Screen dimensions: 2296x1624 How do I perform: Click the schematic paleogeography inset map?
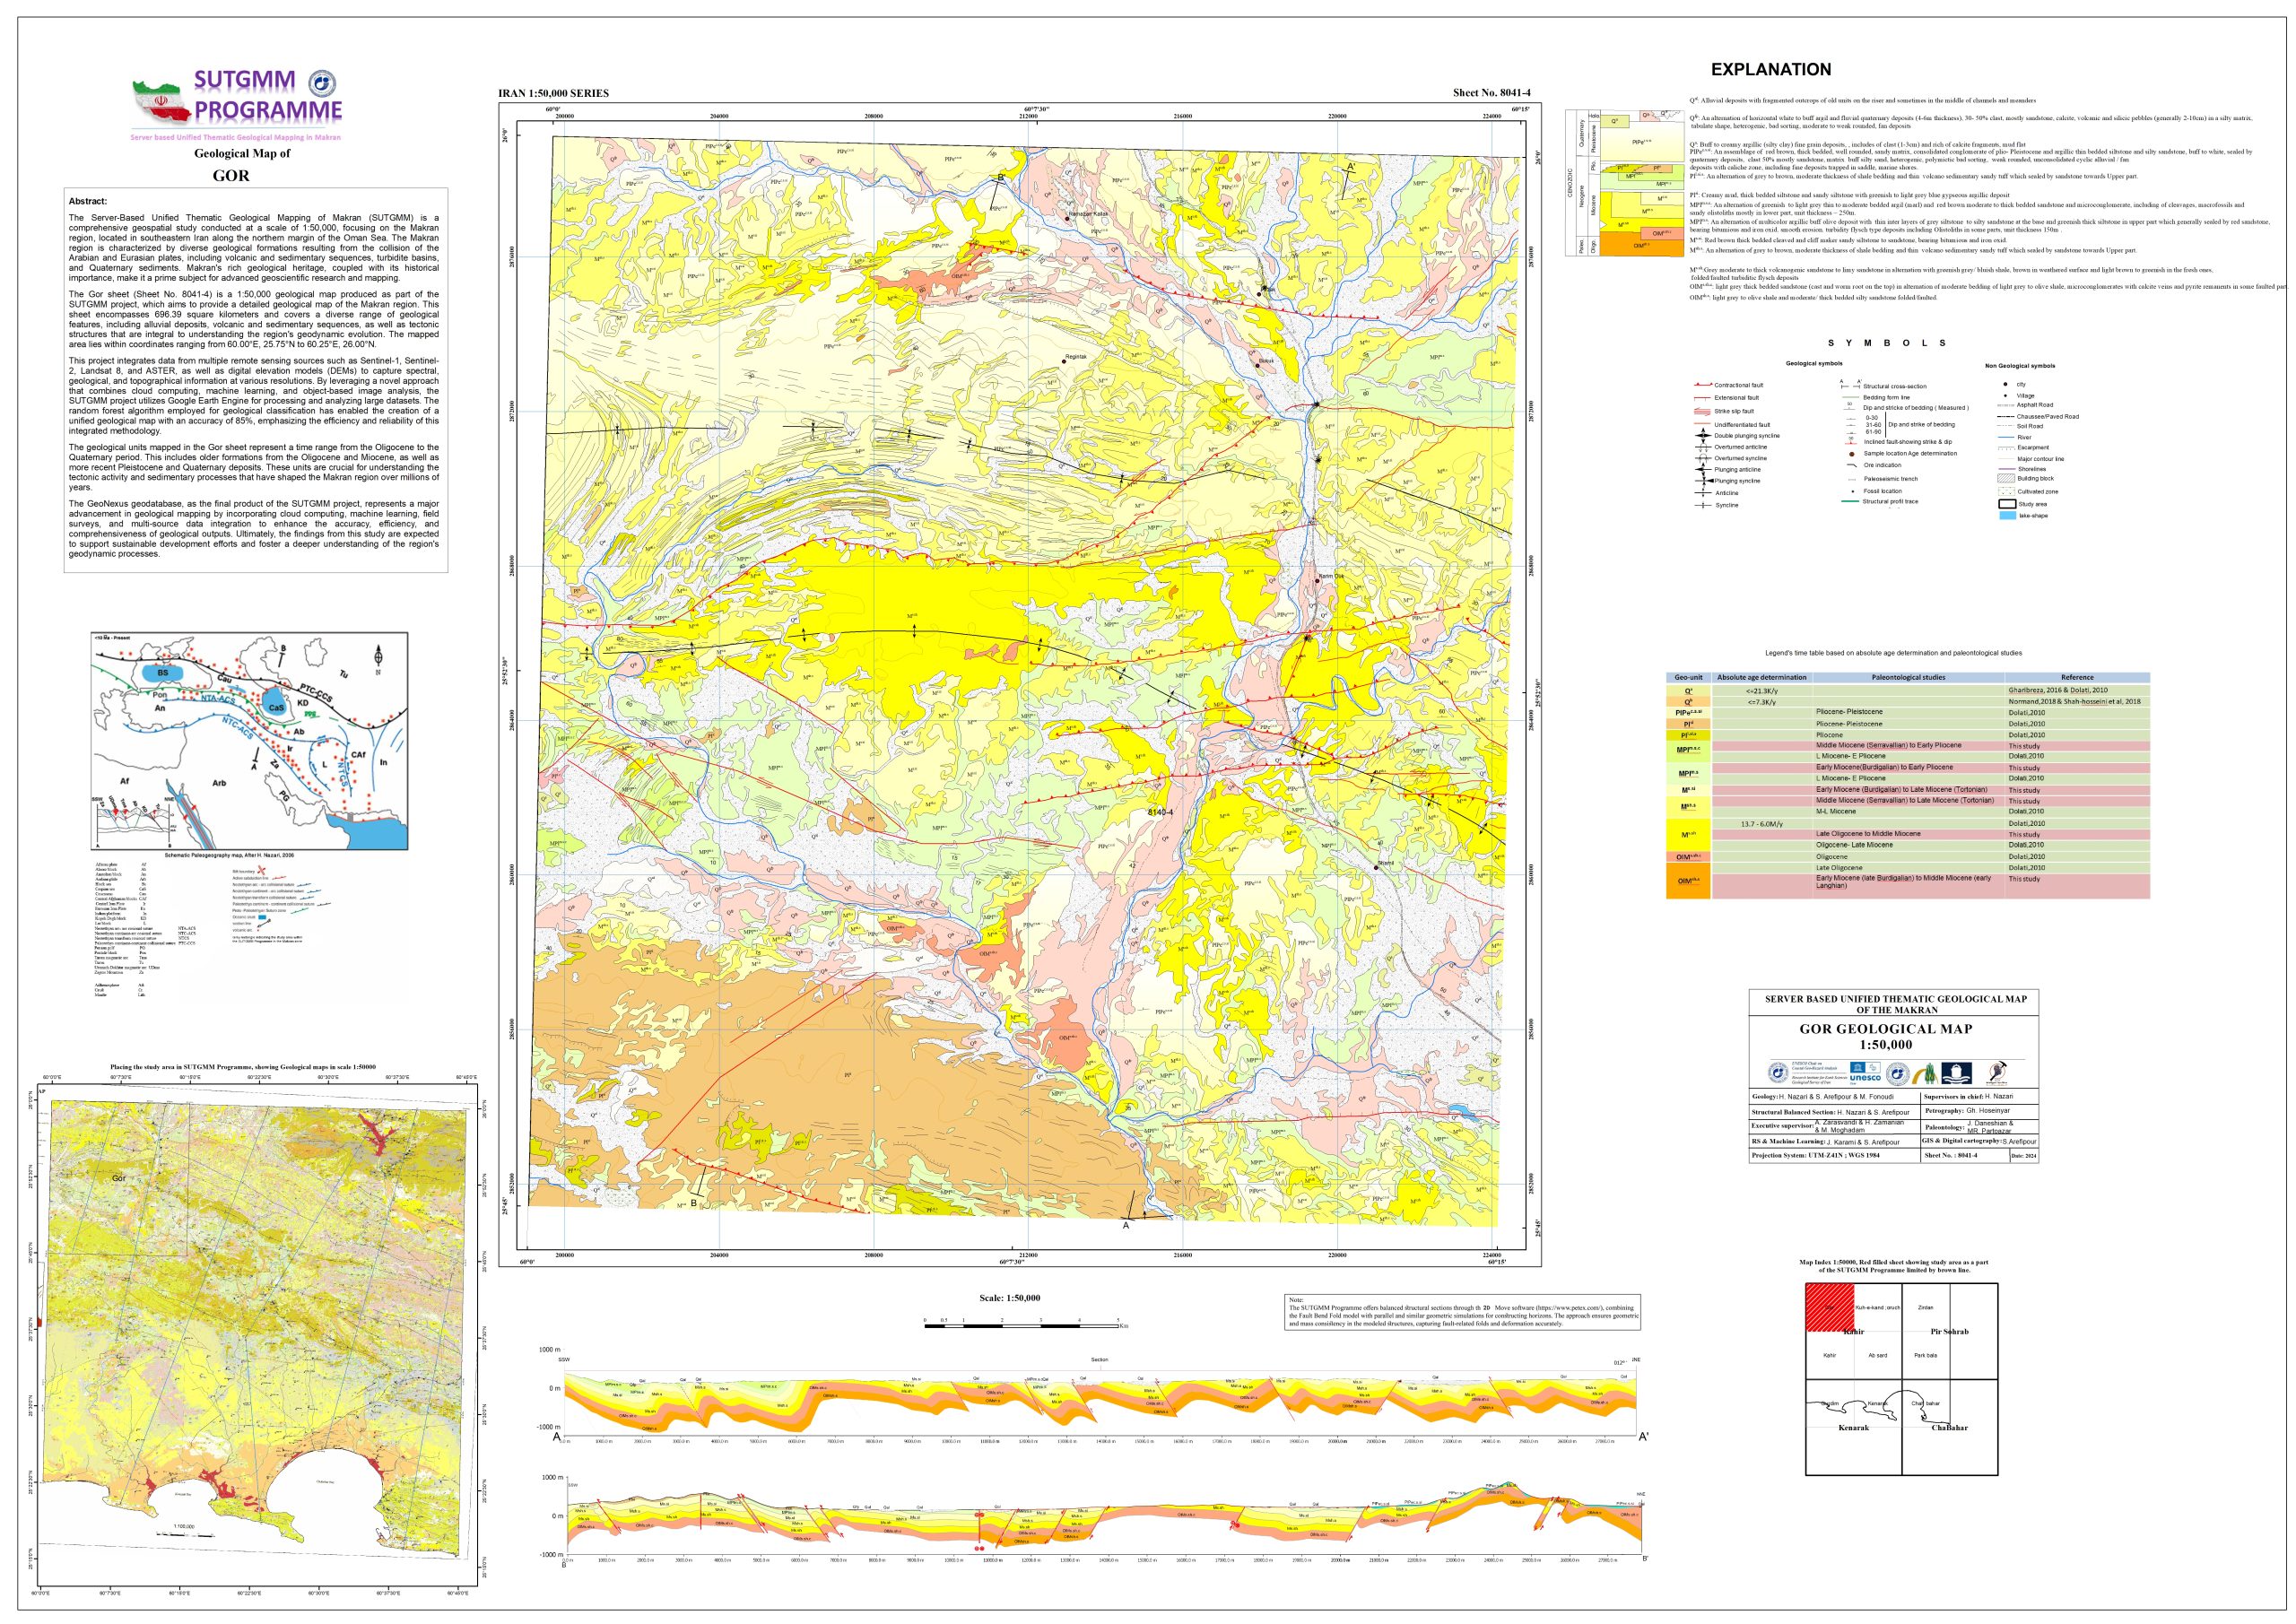click(x=250, y=741)
